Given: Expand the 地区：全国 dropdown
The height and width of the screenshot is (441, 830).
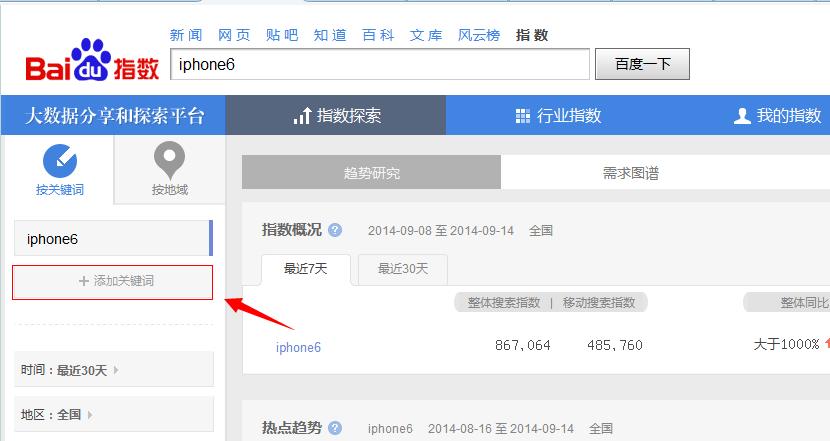Looking at the screenshot, I should tap(114, 414).
